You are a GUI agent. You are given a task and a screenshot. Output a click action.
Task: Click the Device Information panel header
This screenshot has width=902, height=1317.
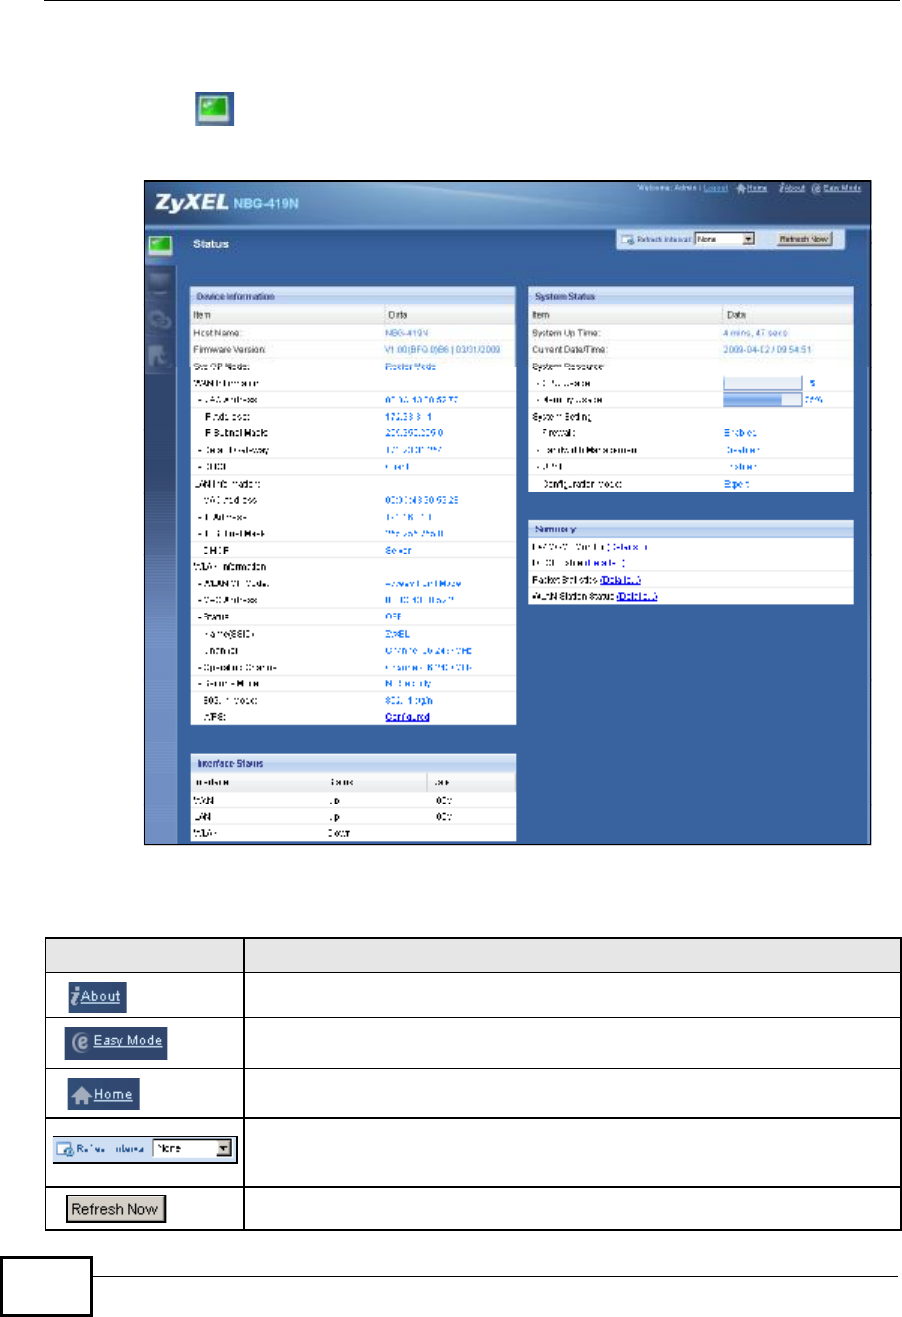coord(353,297)
